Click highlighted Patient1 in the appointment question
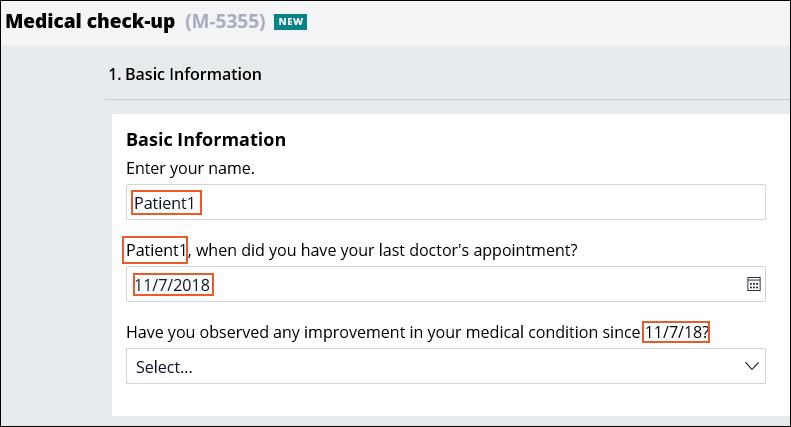 click(155, 250)
